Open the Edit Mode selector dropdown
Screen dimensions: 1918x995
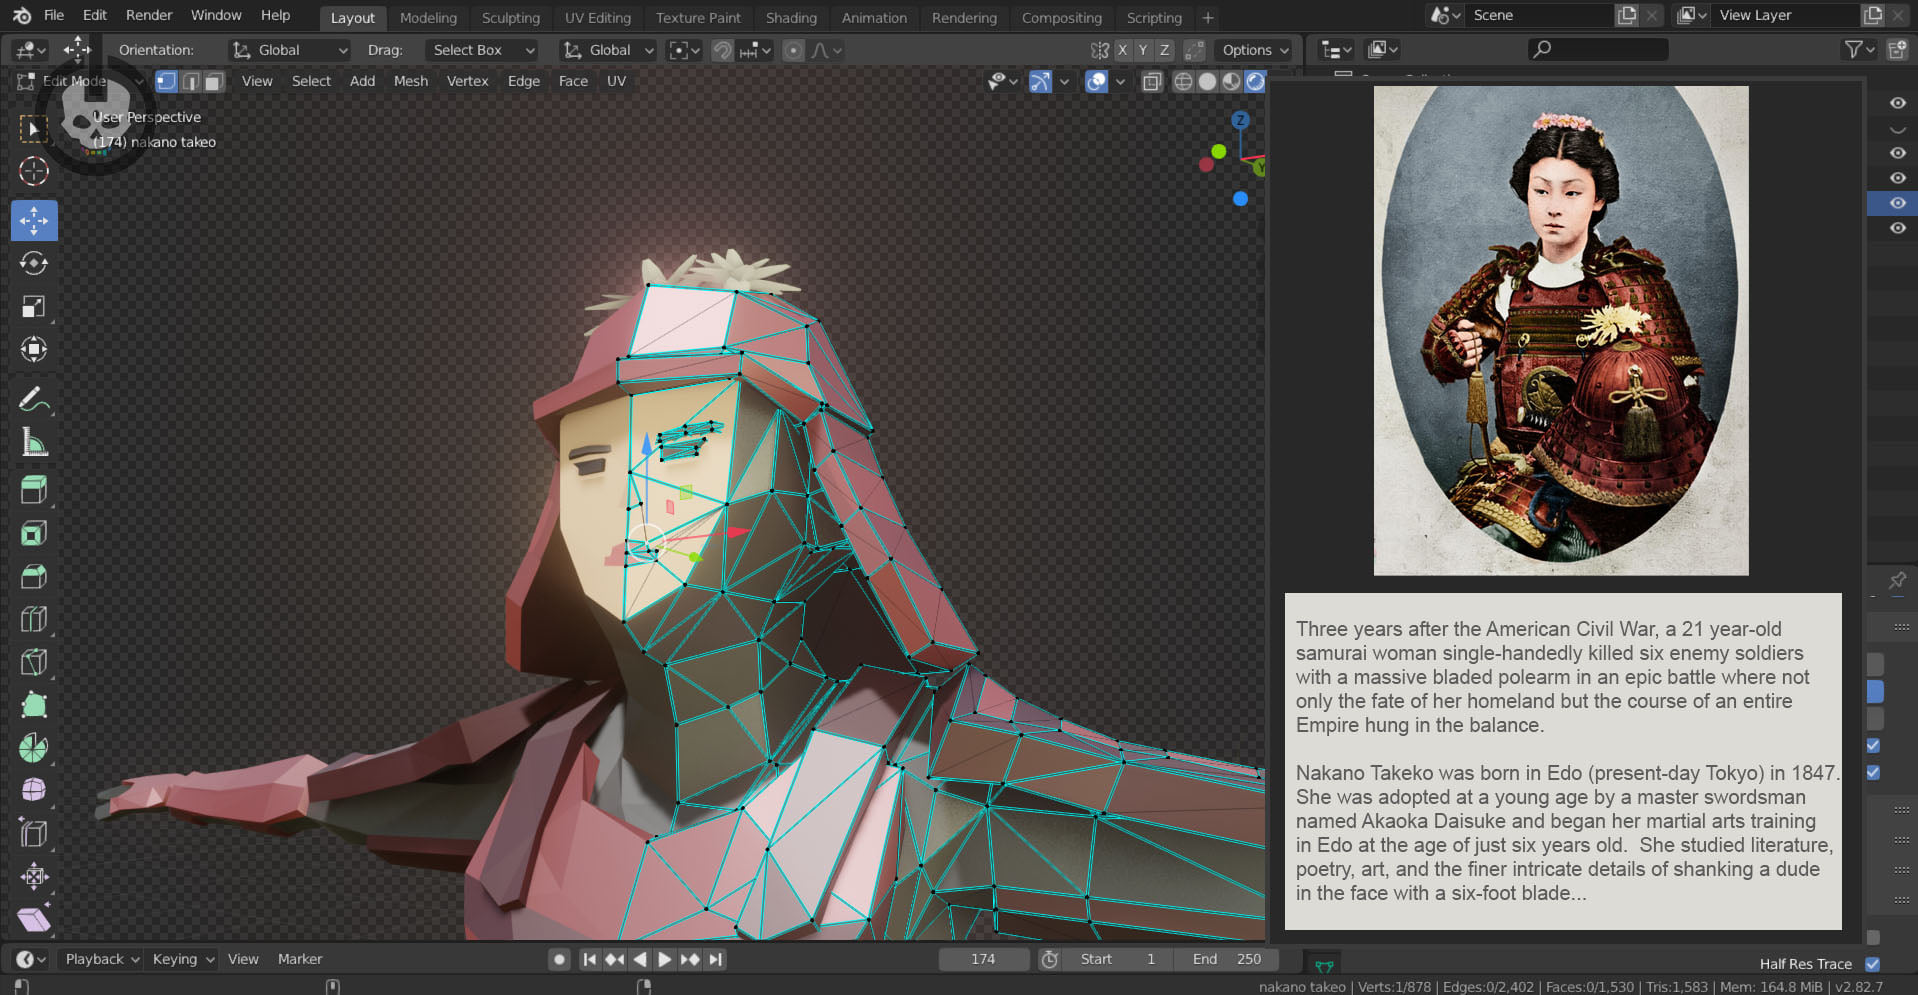point(80,81)
